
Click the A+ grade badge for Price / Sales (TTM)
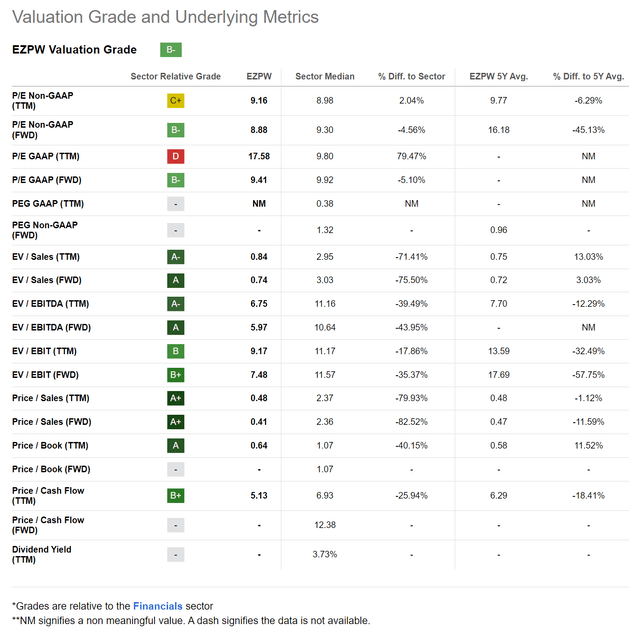[176, 398]
